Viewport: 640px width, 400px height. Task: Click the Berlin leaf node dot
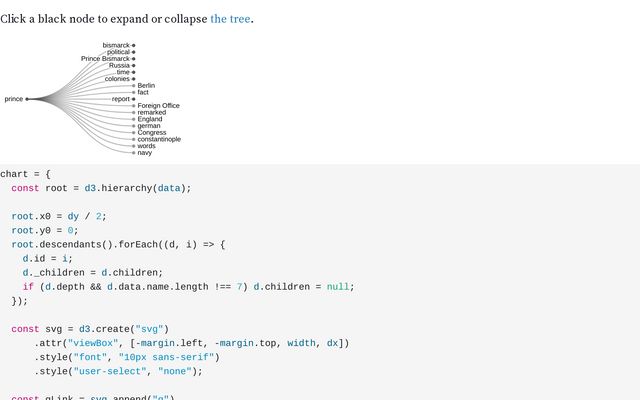134,86
